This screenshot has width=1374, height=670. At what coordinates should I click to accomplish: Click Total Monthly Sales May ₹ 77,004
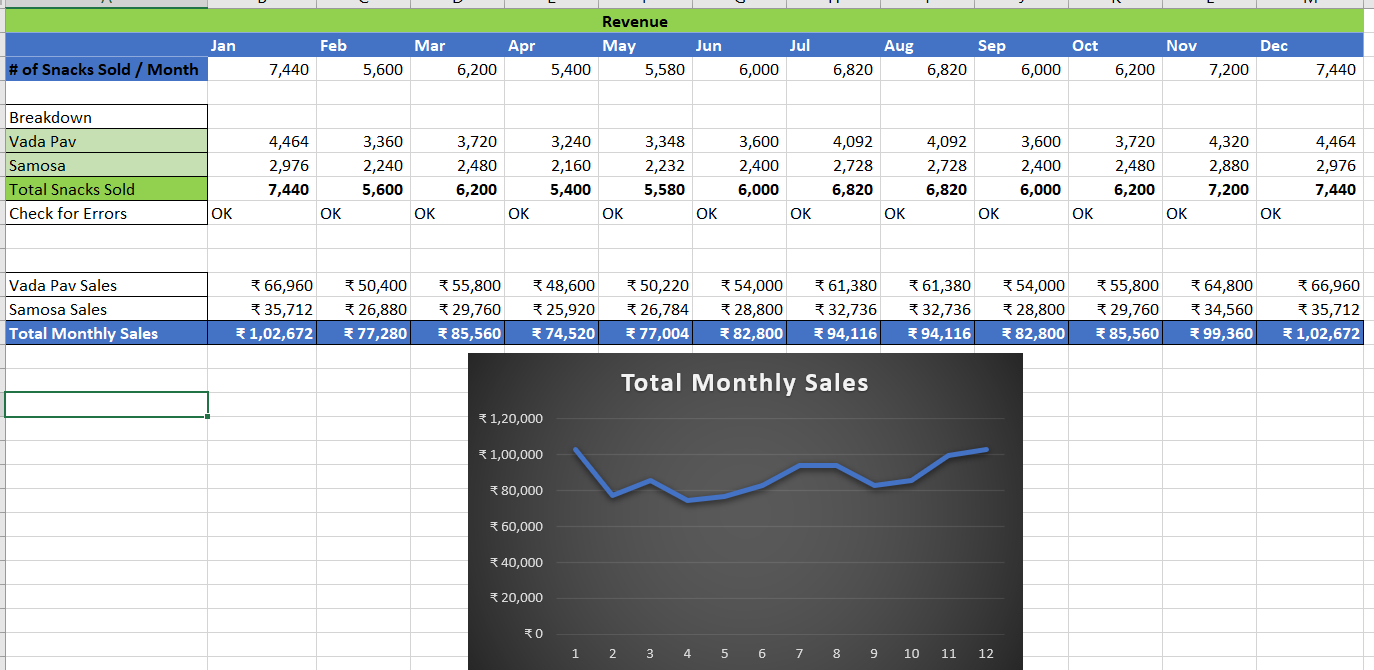645,333
